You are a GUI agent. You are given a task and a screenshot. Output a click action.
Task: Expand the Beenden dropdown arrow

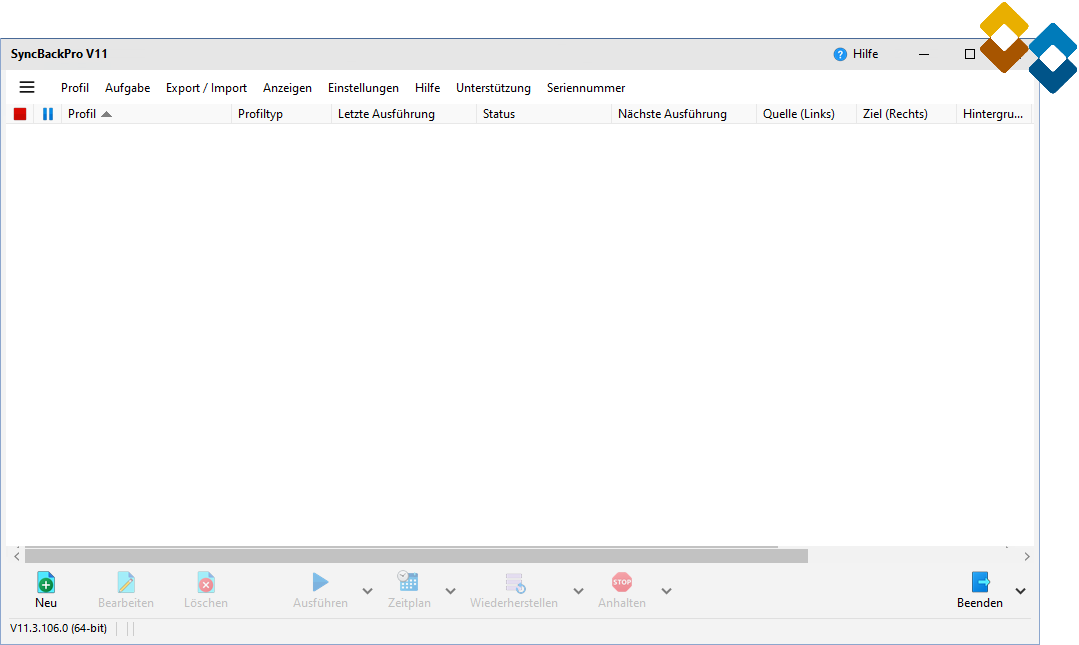(1021, 591)
